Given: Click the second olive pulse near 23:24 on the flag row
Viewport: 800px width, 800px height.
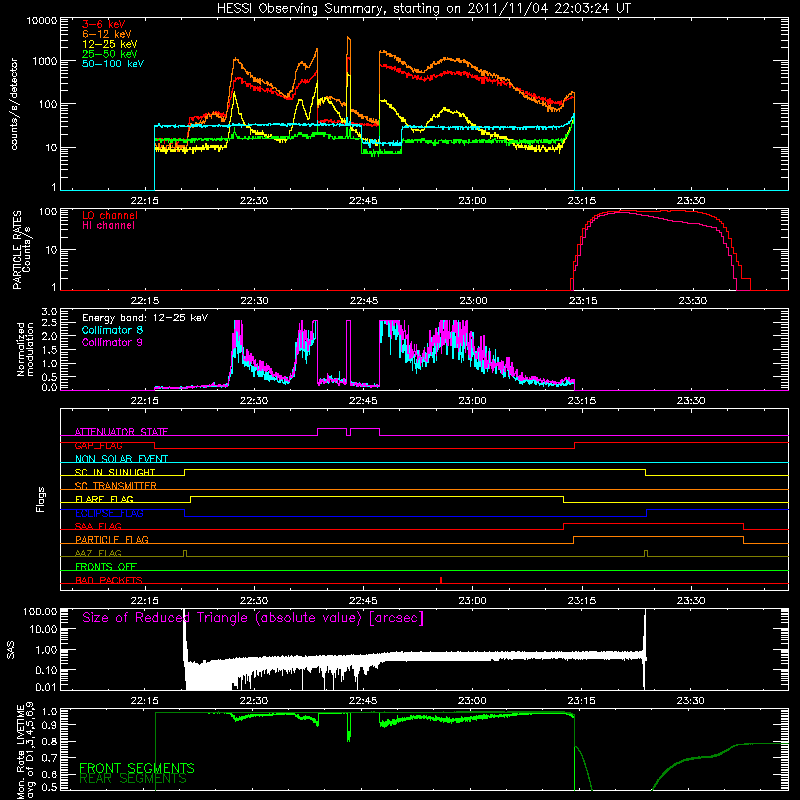Looking at the screenshot, I should tap(646, 554).
